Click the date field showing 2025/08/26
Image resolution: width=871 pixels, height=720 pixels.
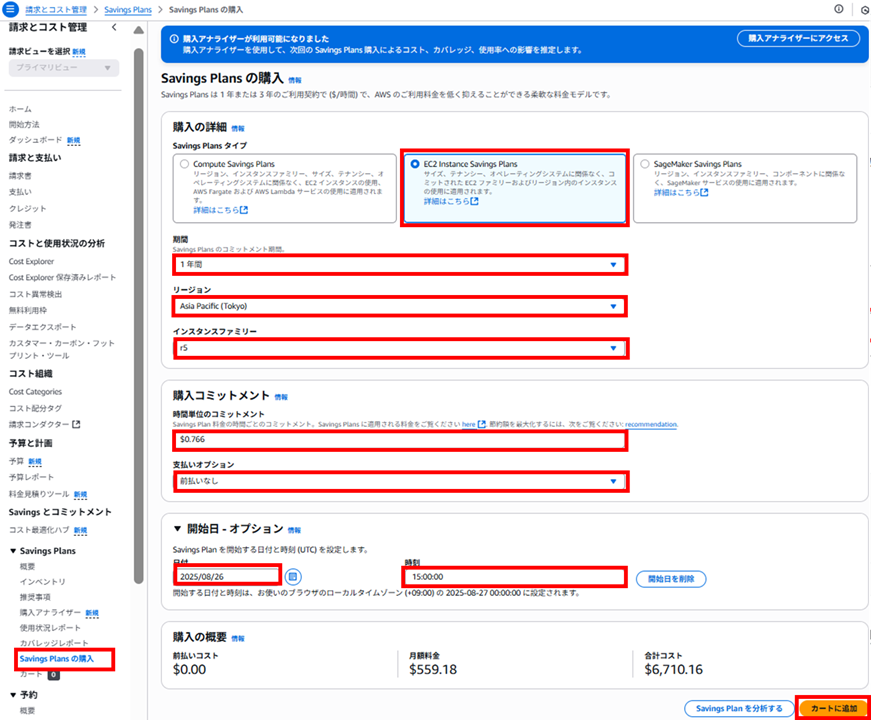pos(228,577)
